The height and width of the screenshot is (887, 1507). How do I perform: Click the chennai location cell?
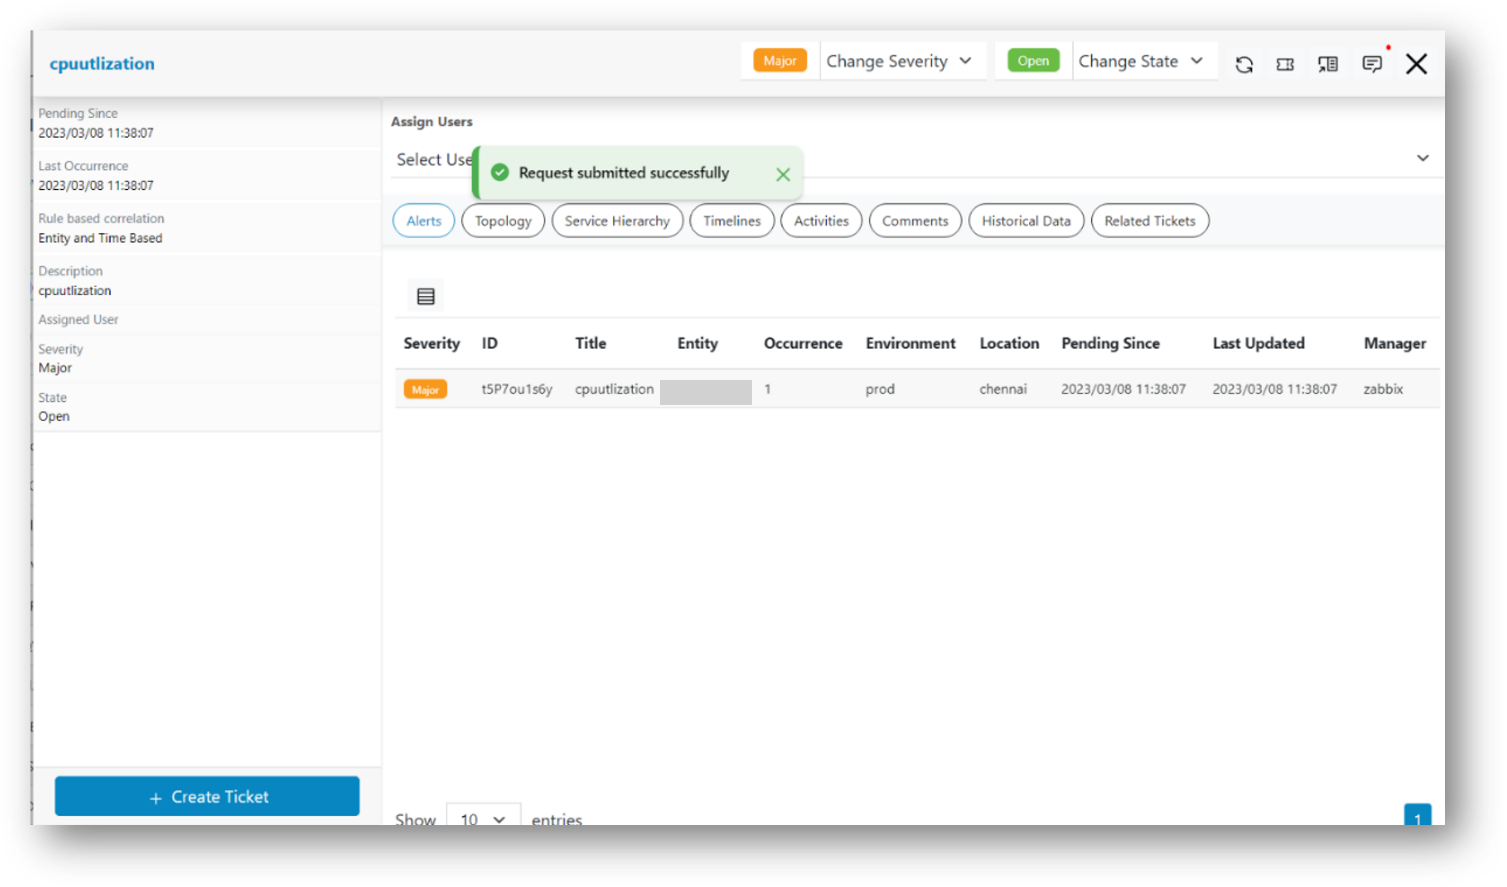tap(1003, 389)
